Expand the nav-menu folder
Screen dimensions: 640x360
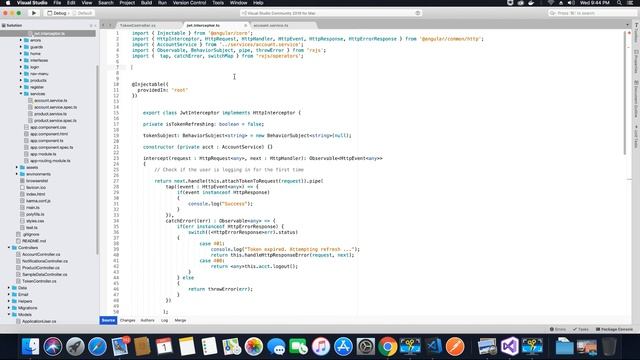tap(21, 73)
